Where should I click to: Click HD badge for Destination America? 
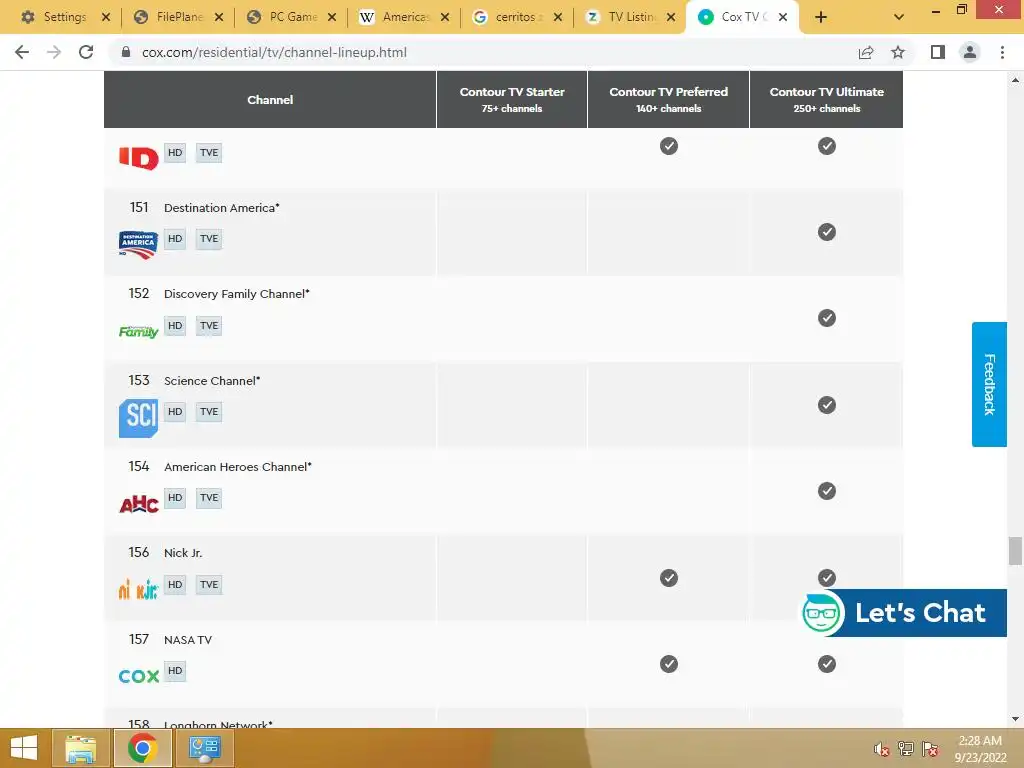pyautogui.click(x=175, y=239)
